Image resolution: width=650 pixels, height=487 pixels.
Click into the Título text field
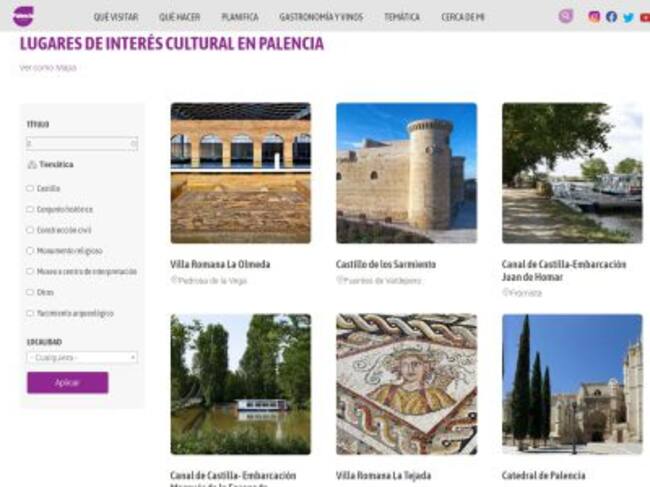coord(82,143)
